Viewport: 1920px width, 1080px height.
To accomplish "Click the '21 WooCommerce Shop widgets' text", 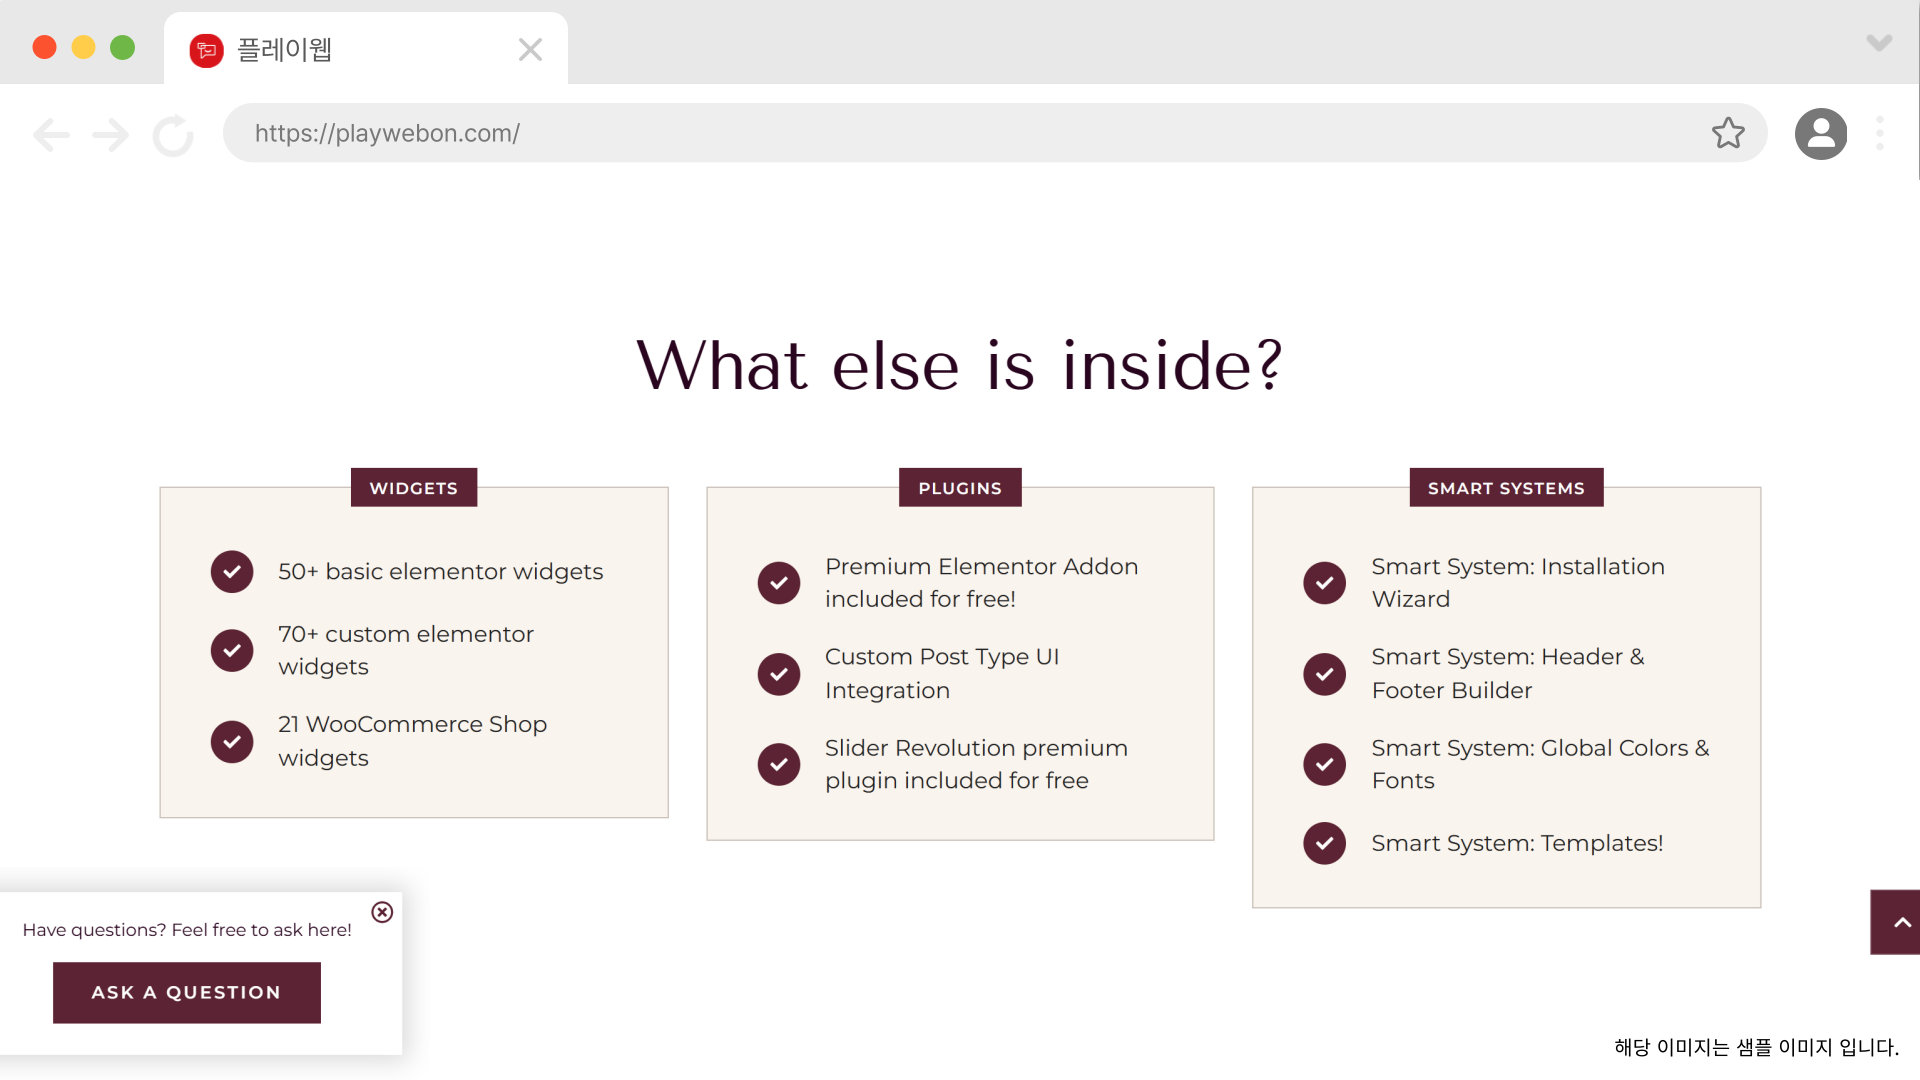I will (x=413, y=741).
